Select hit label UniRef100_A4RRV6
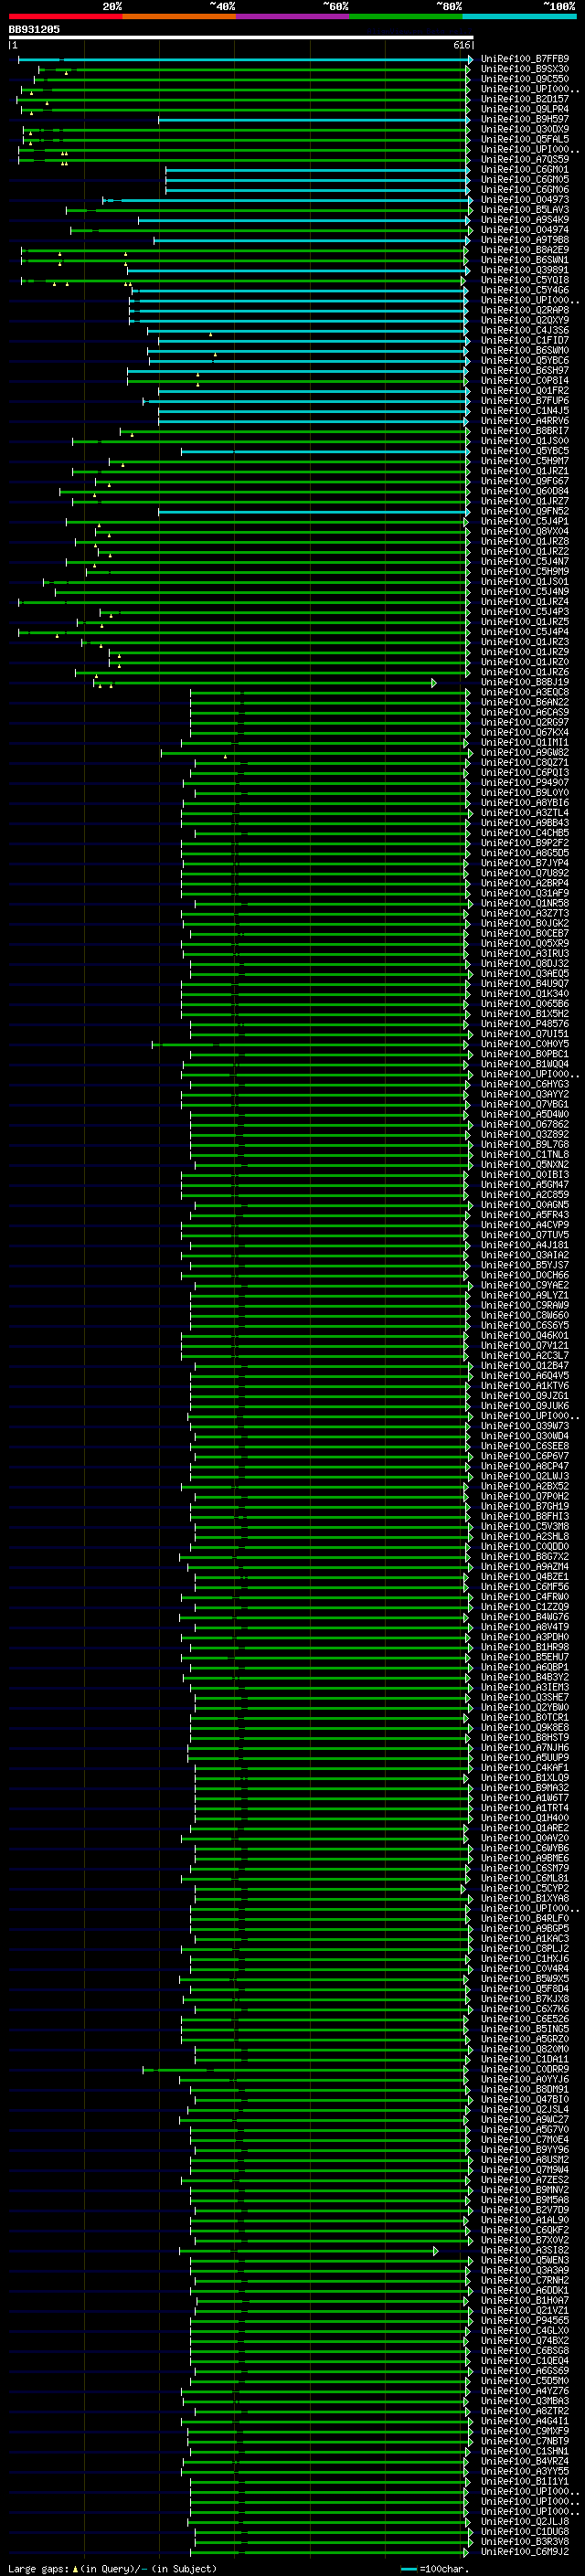The image size is (585, 2576). pos(525,421)
